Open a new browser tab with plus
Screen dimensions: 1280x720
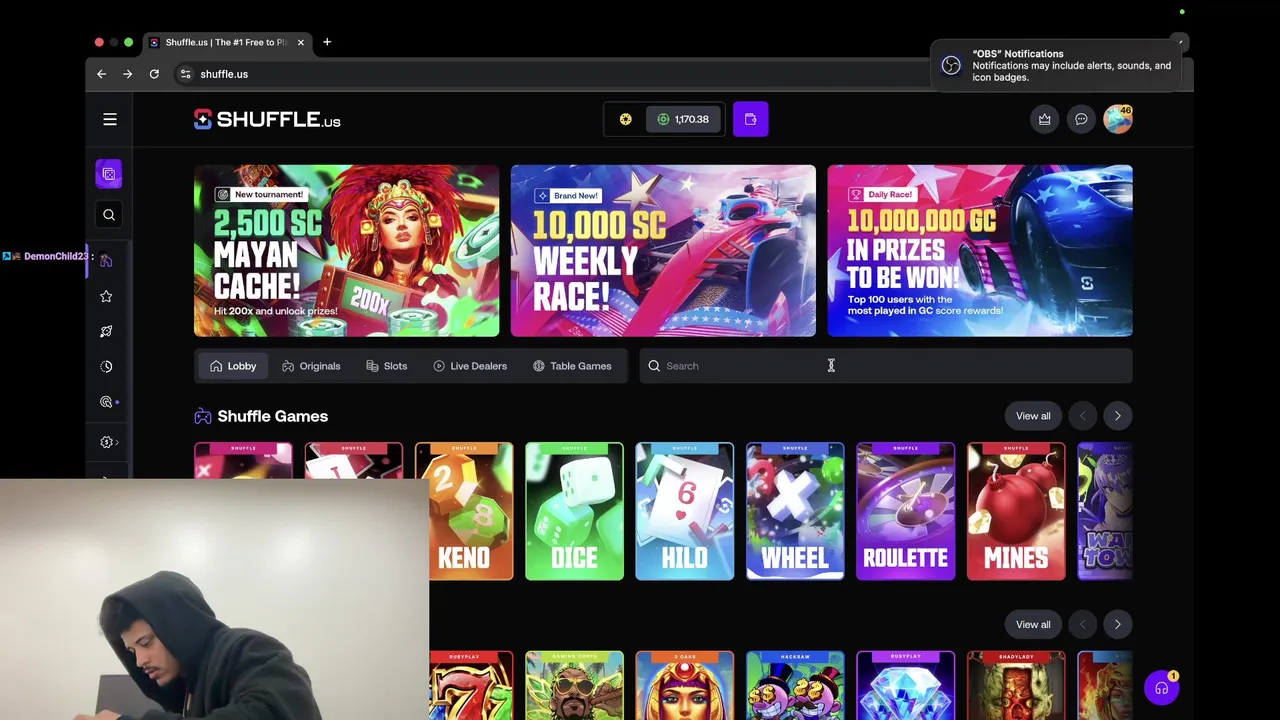click(327, 42)
